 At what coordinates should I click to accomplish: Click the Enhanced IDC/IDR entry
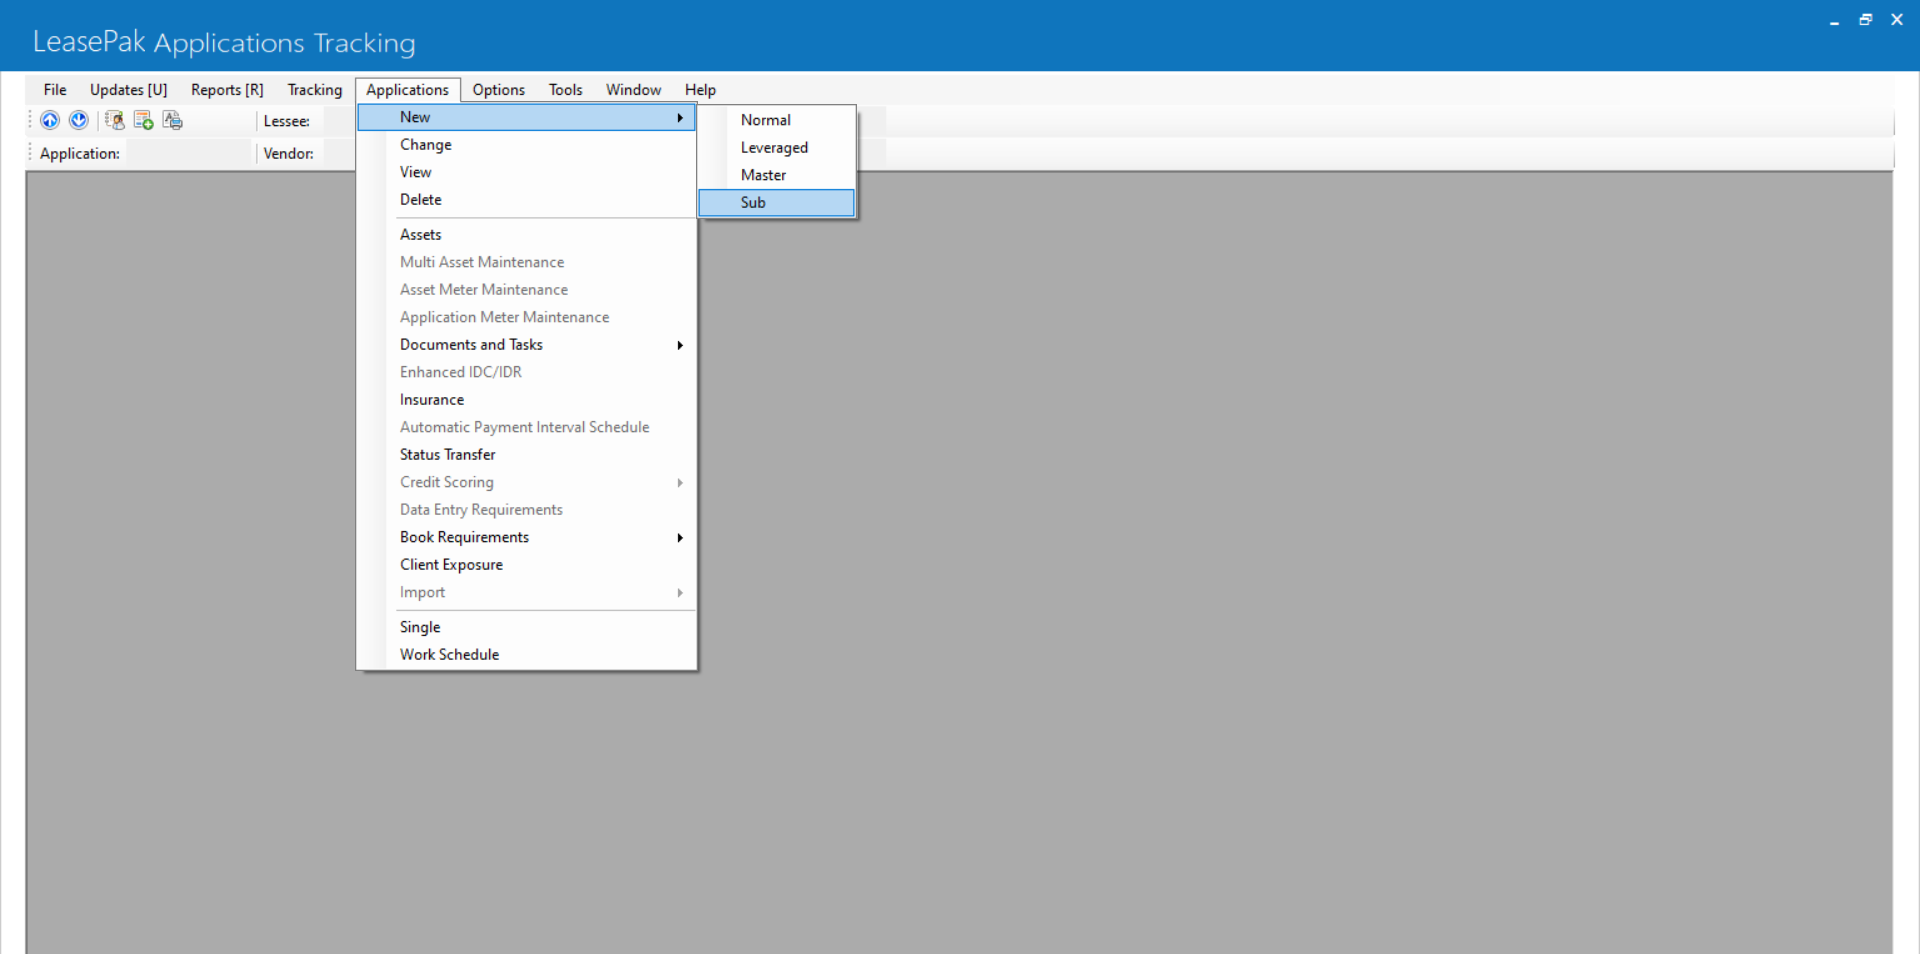click(x=527, y=372)
